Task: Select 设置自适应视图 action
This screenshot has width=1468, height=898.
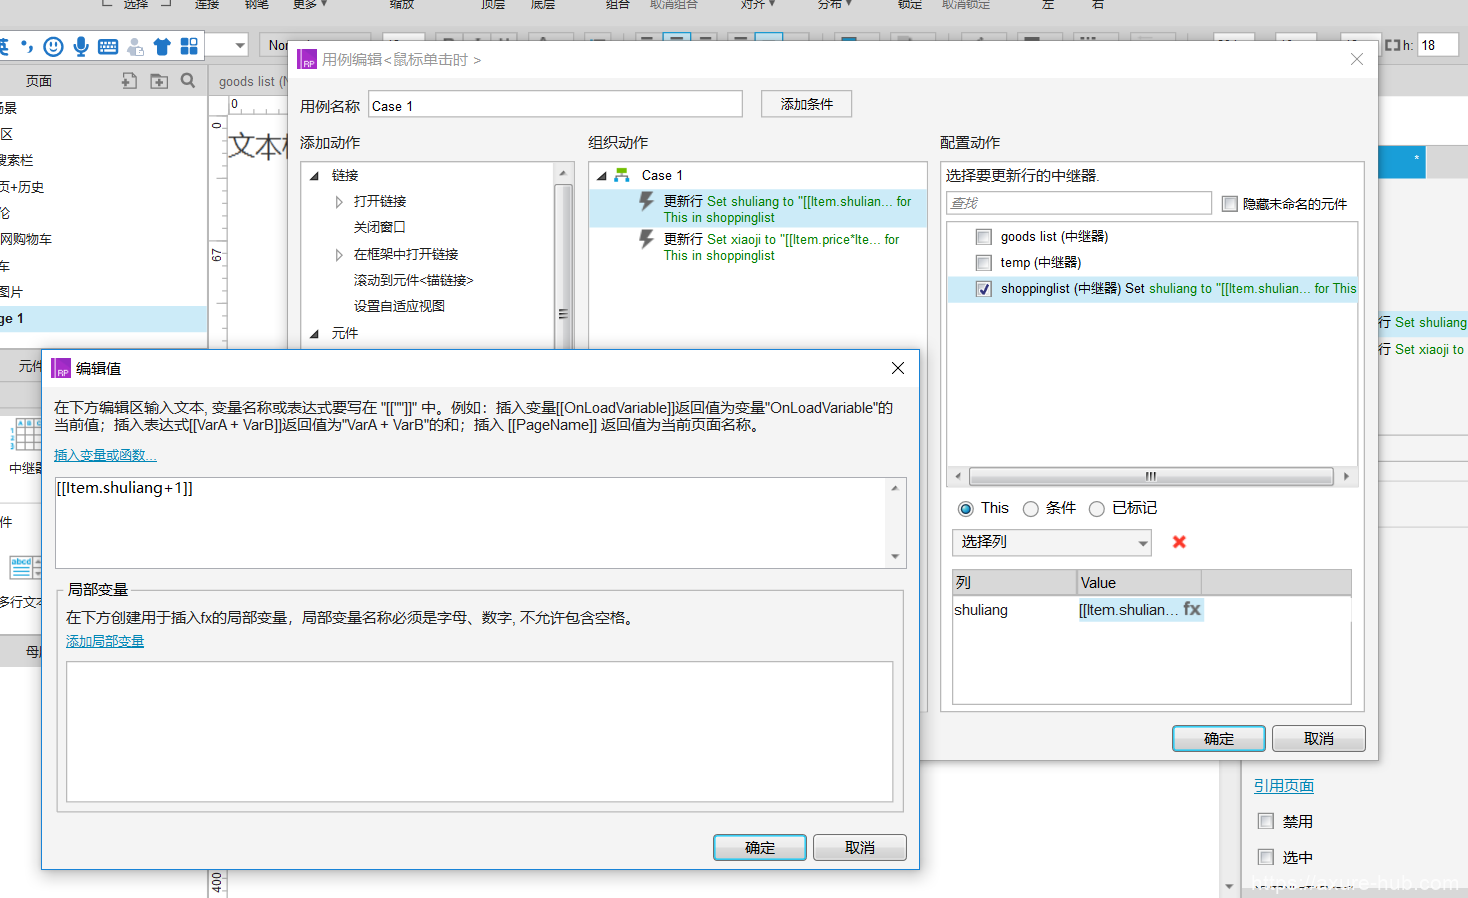Action: coord(399,307)
